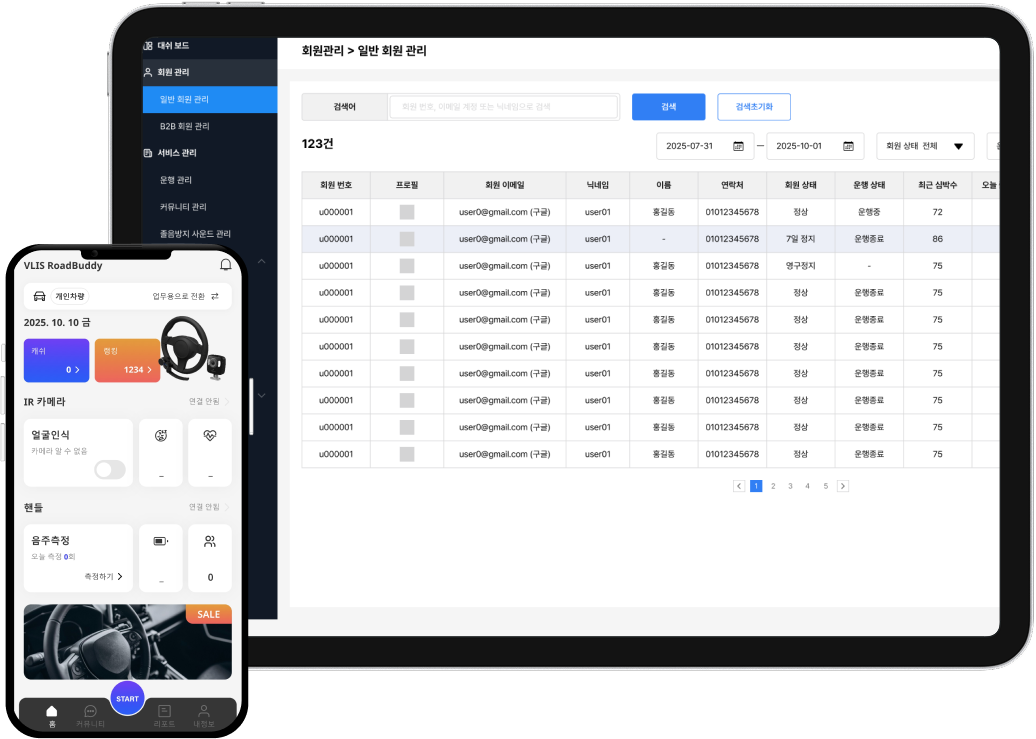Select 일반 회원 관리 in sidebar

pos(184,100)
